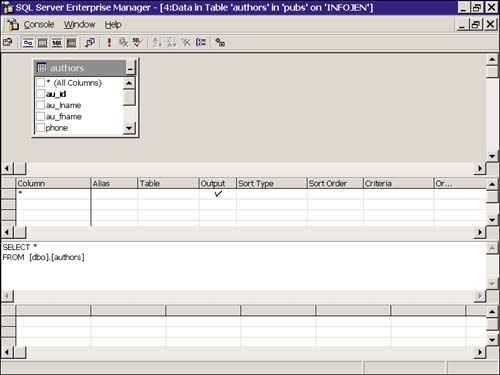
Task: Click the diagram pane scroll left arrow
Action: 7,168
